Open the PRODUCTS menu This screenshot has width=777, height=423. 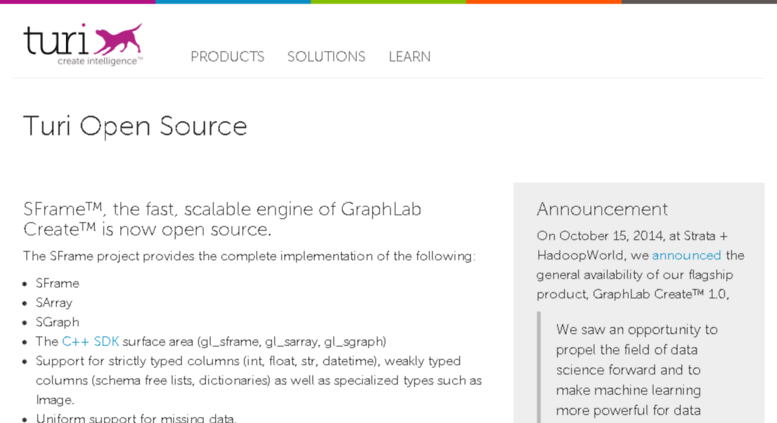[x=227, y=57]
